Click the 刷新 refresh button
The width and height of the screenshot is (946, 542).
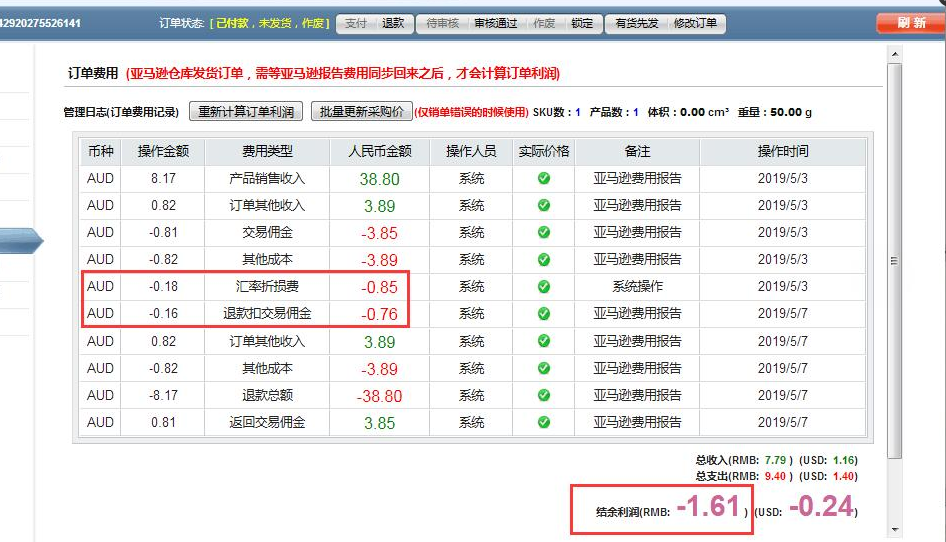911,23
